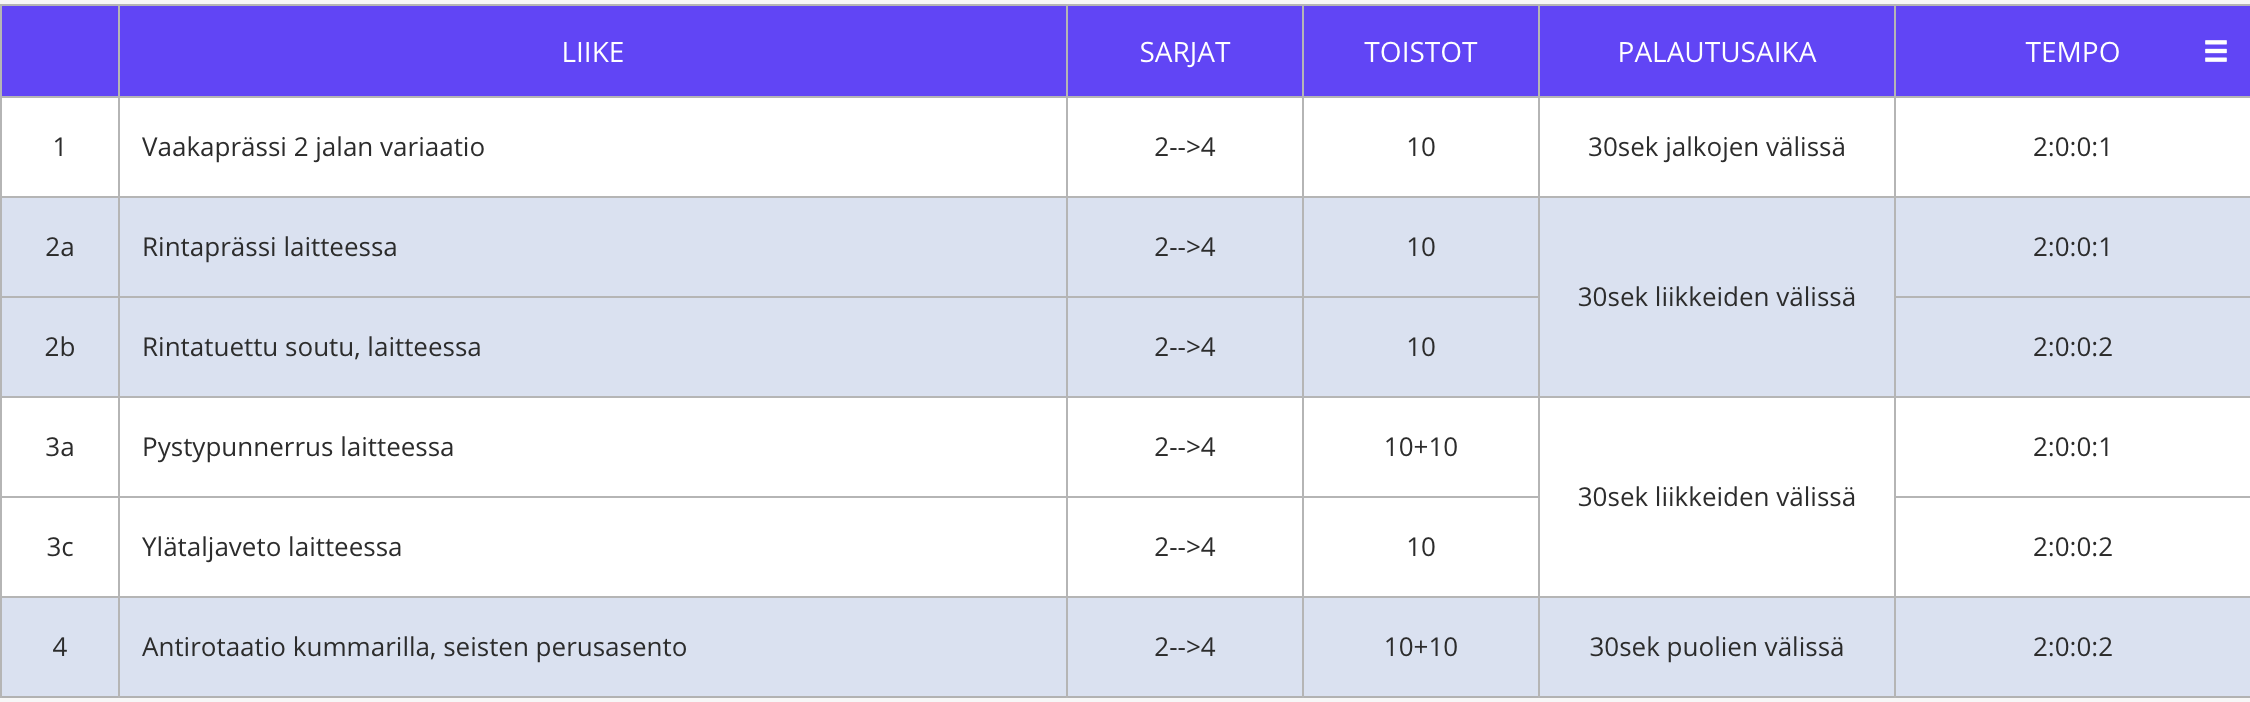
Task: Click the 2-->4 sets for Vaakaprässi
Action: click(1185, 147)
